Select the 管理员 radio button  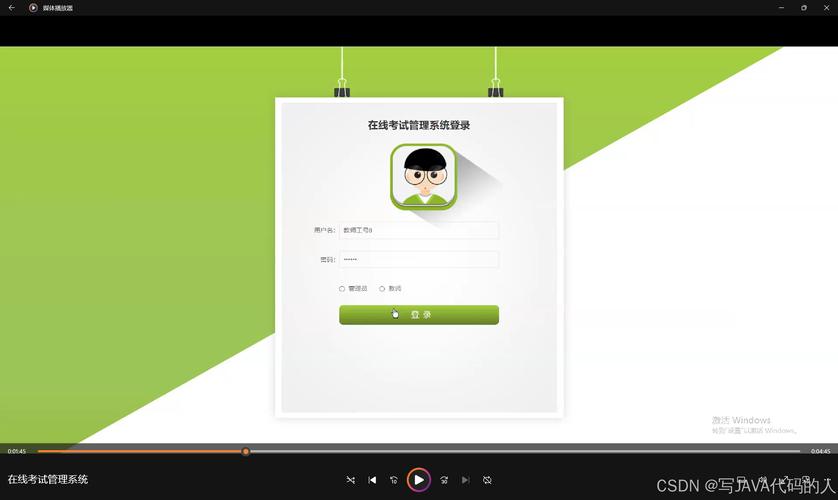(x=342, y=289)
